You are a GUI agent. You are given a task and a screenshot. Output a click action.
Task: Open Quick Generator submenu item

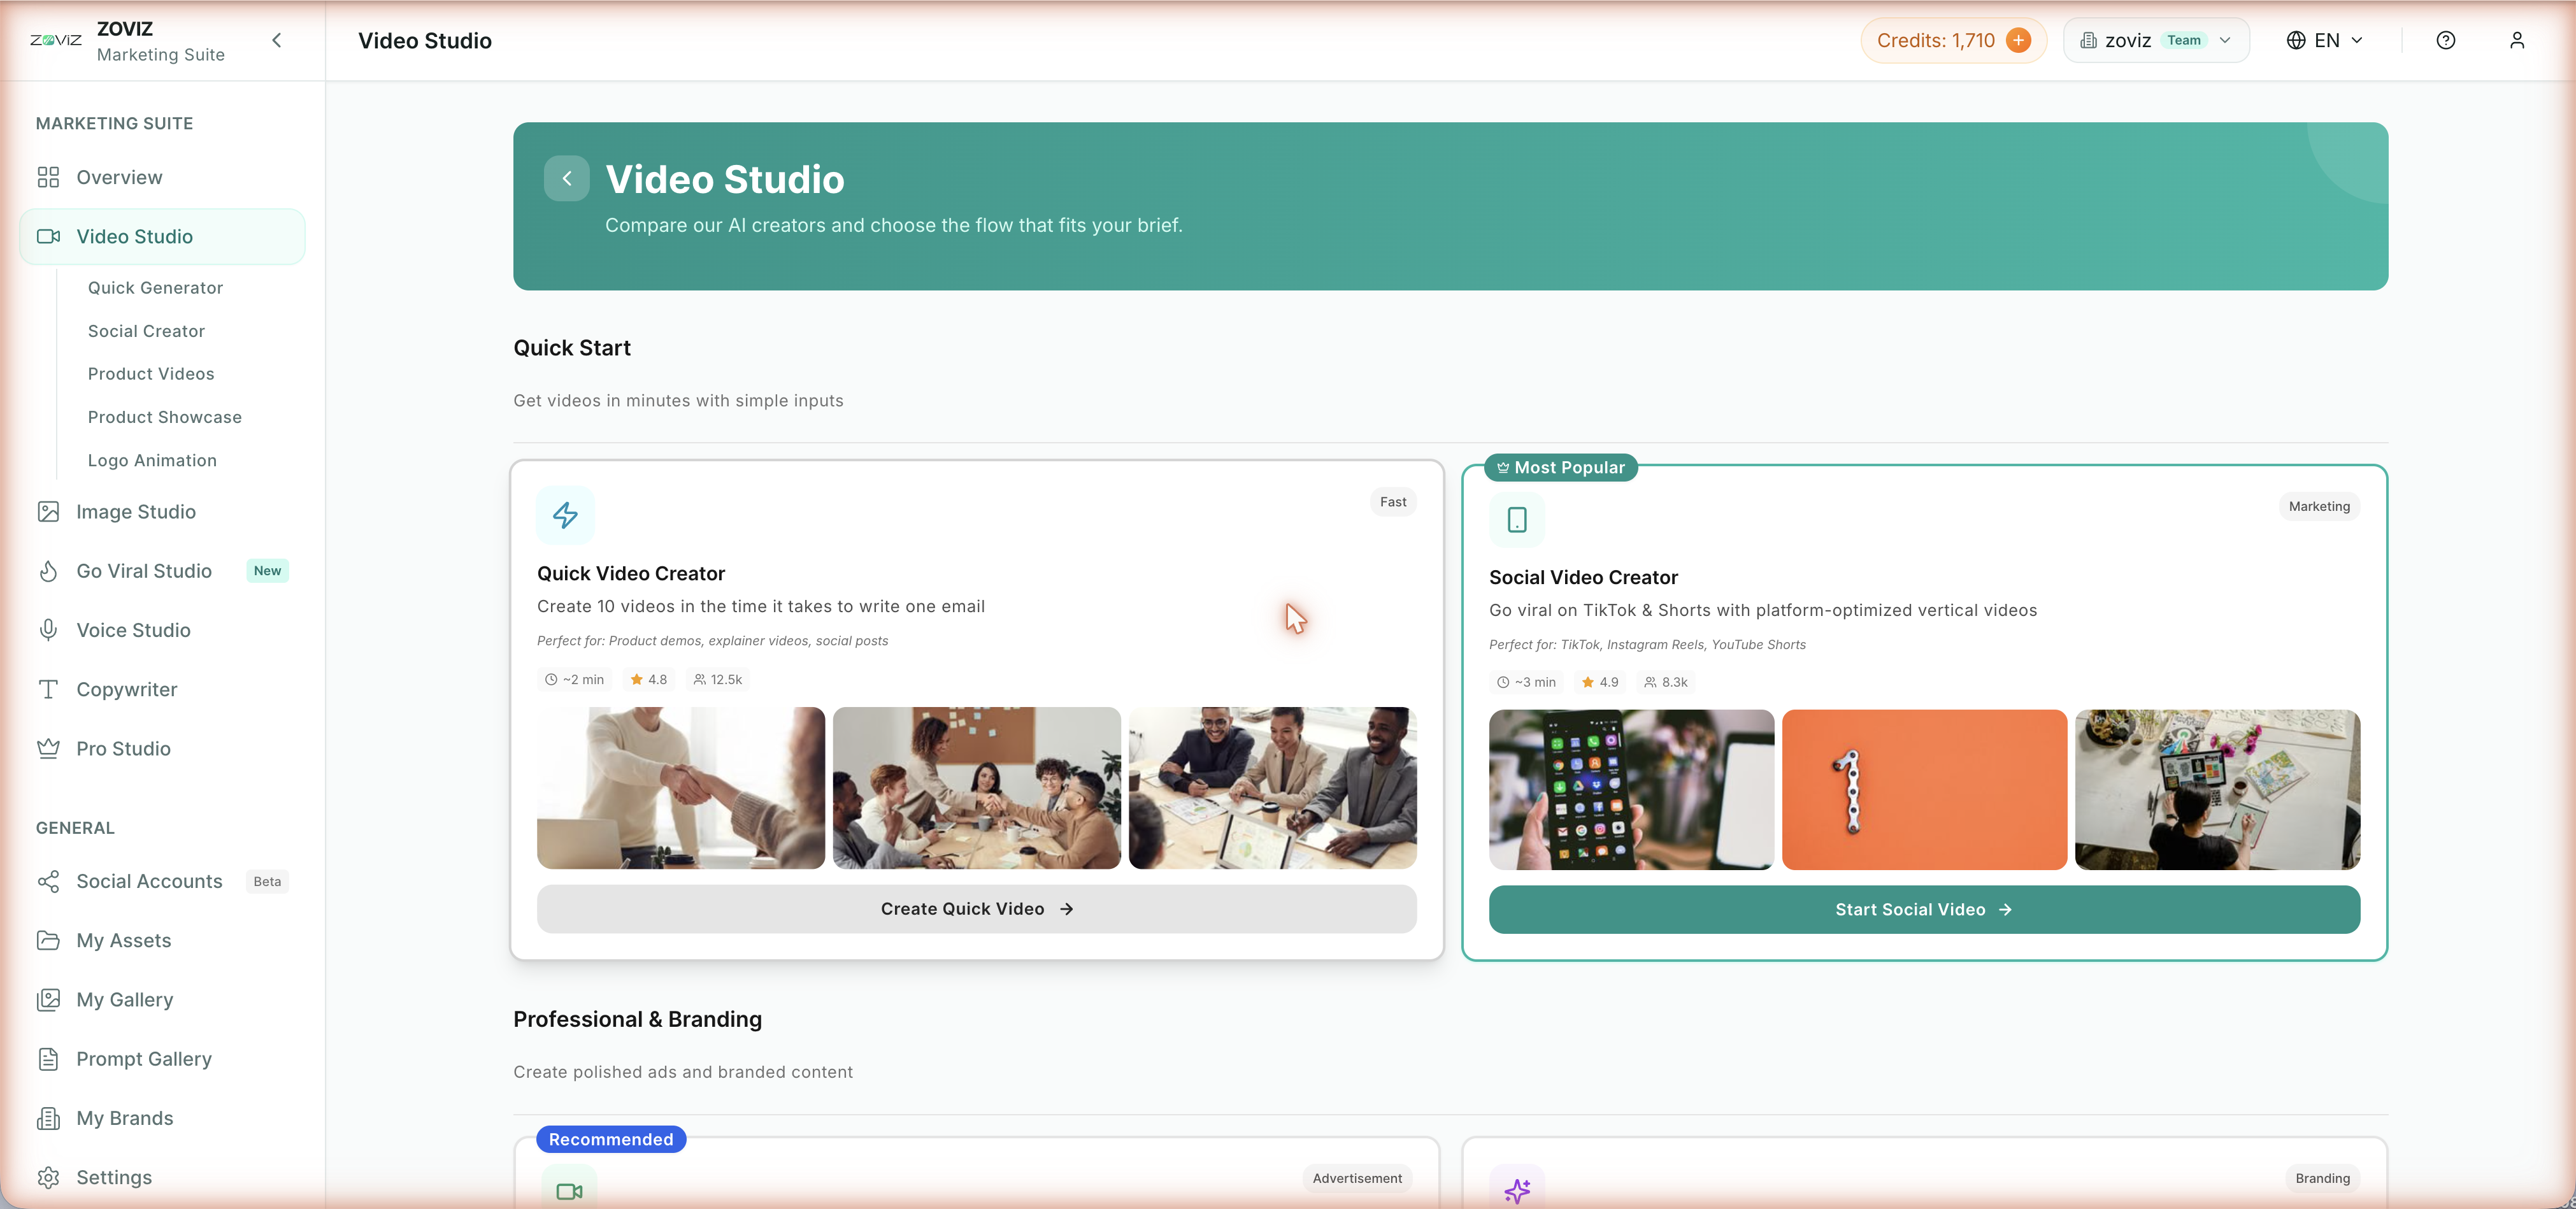pos(155,287)
